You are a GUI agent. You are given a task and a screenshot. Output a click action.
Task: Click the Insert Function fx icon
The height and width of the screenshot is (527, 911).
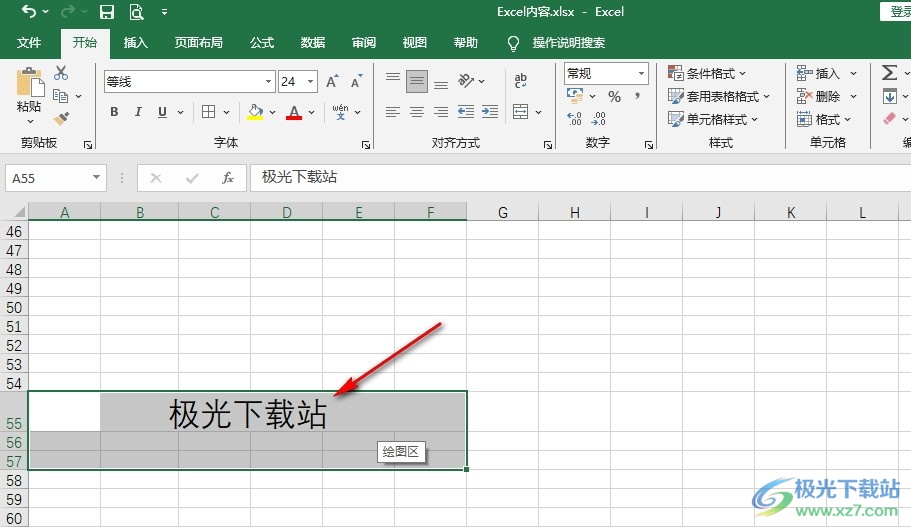[228, 178]
